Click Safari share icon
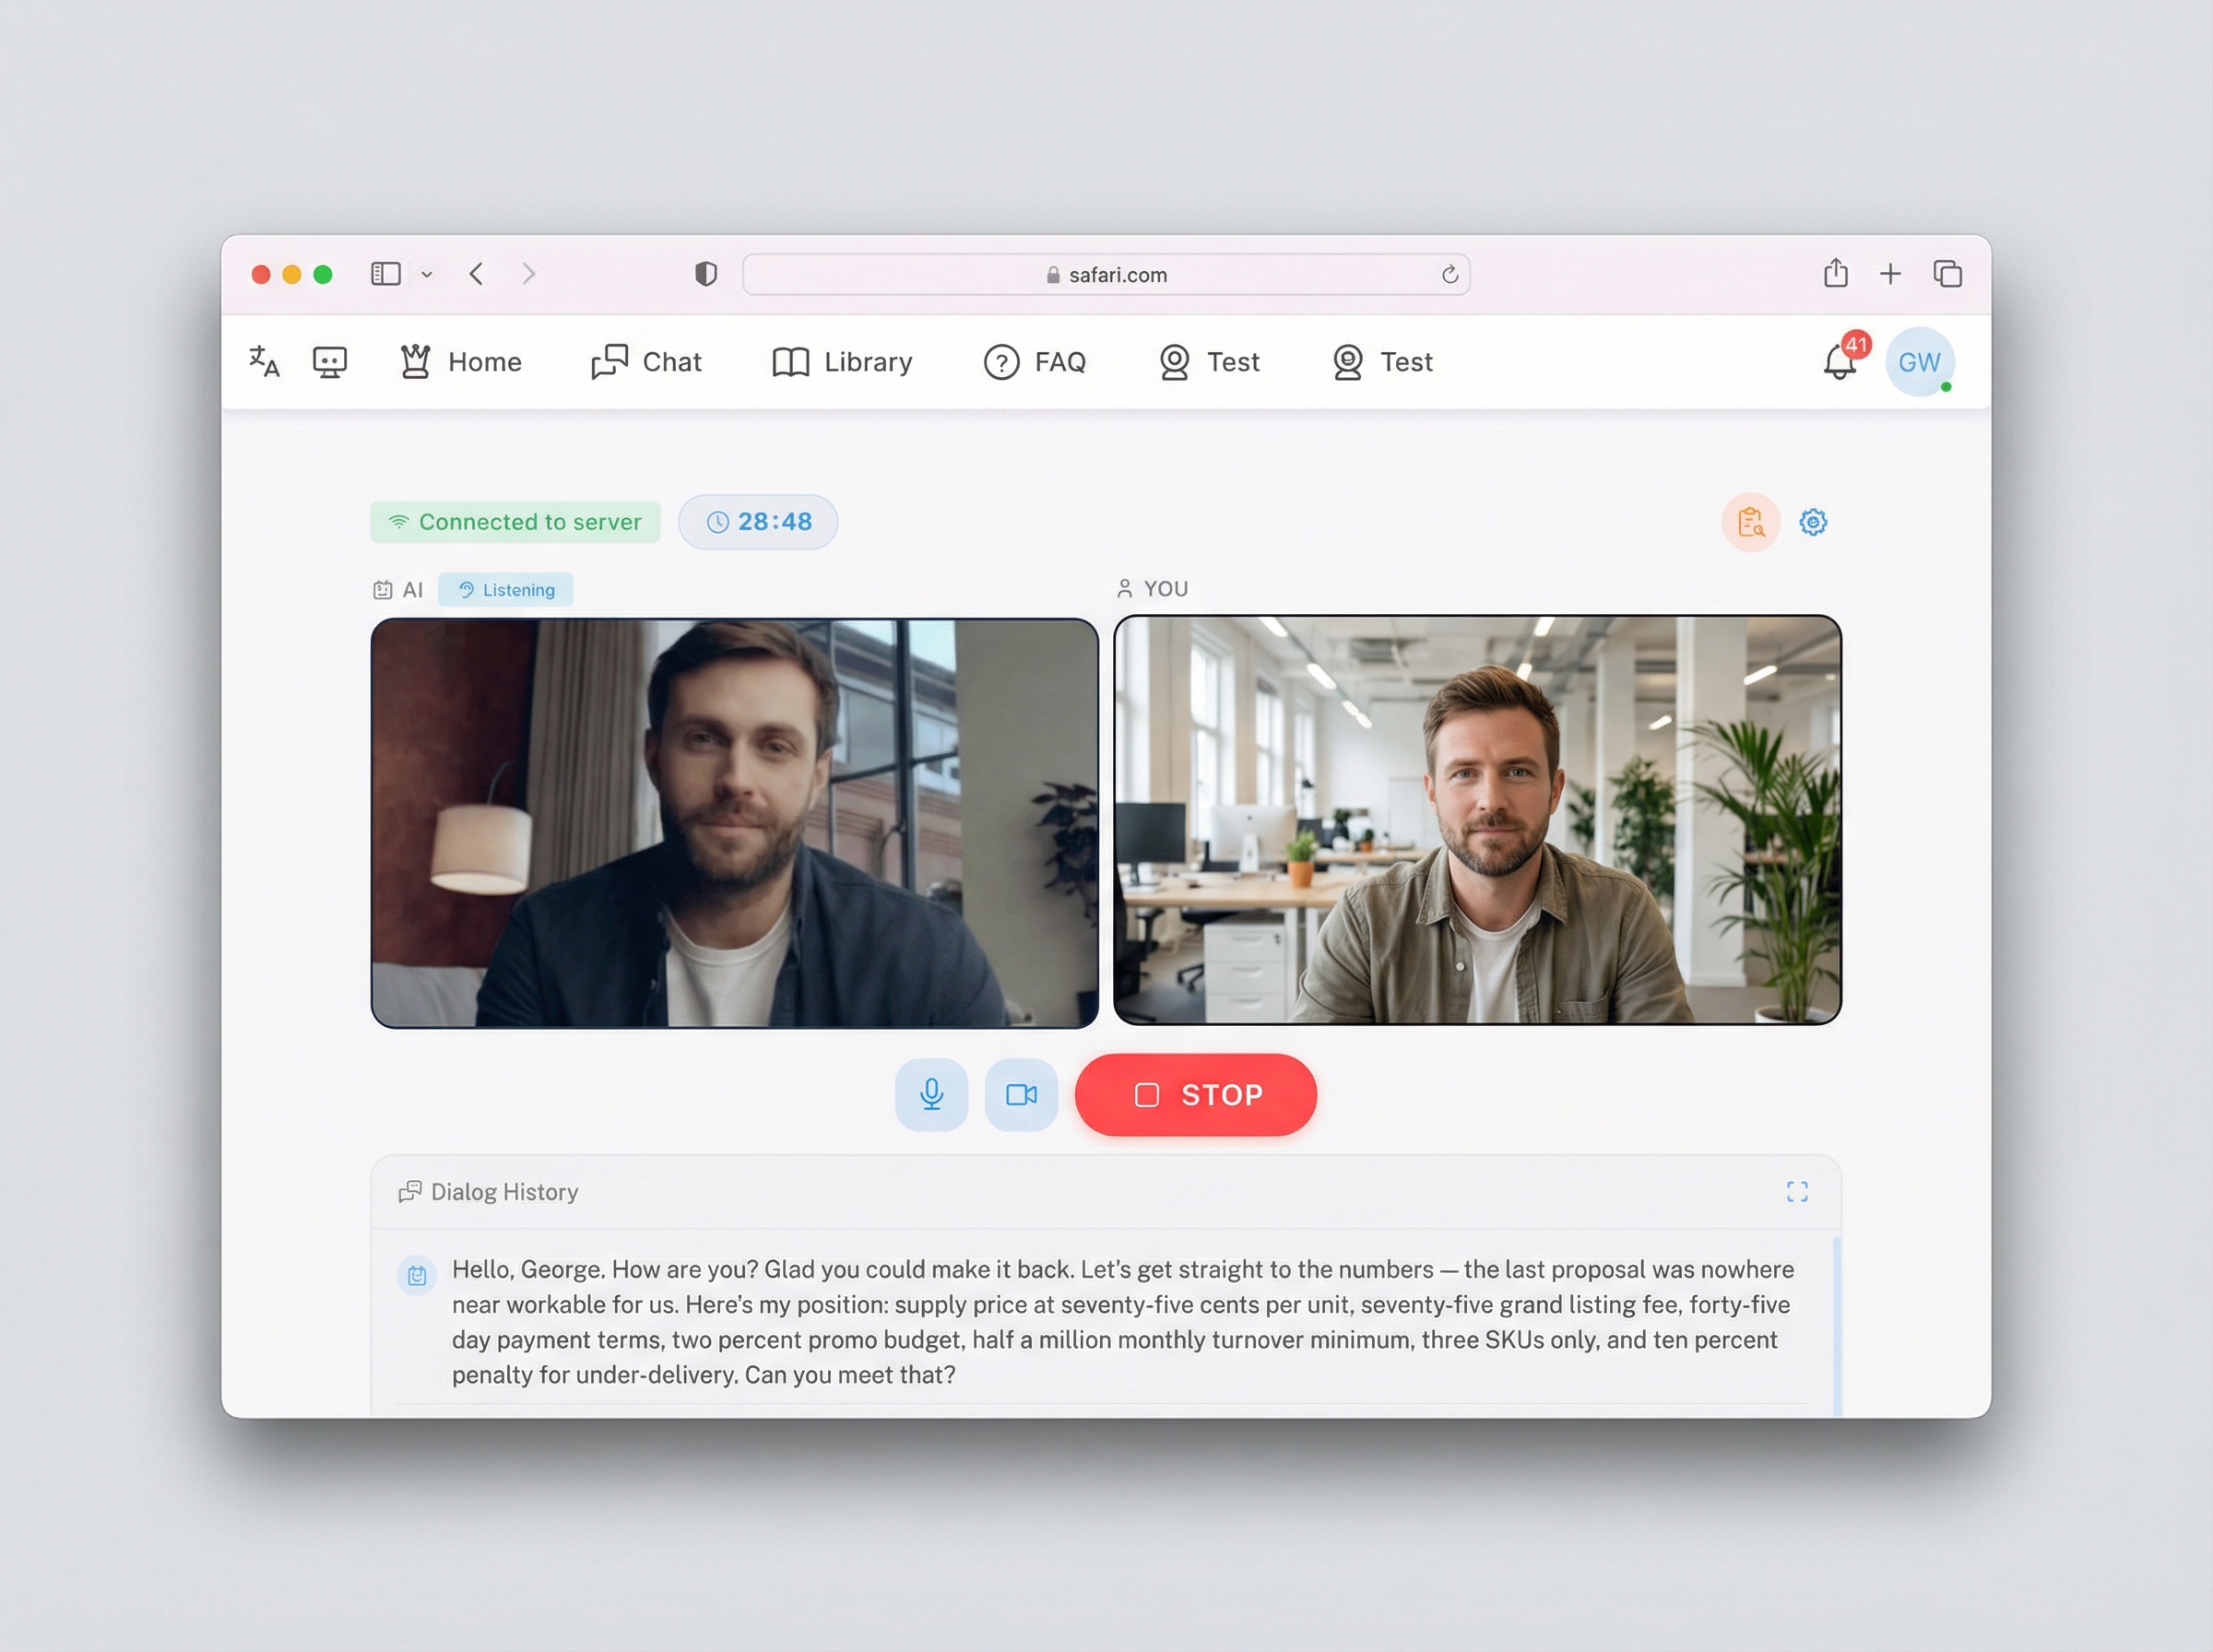 coord(1835,274)
